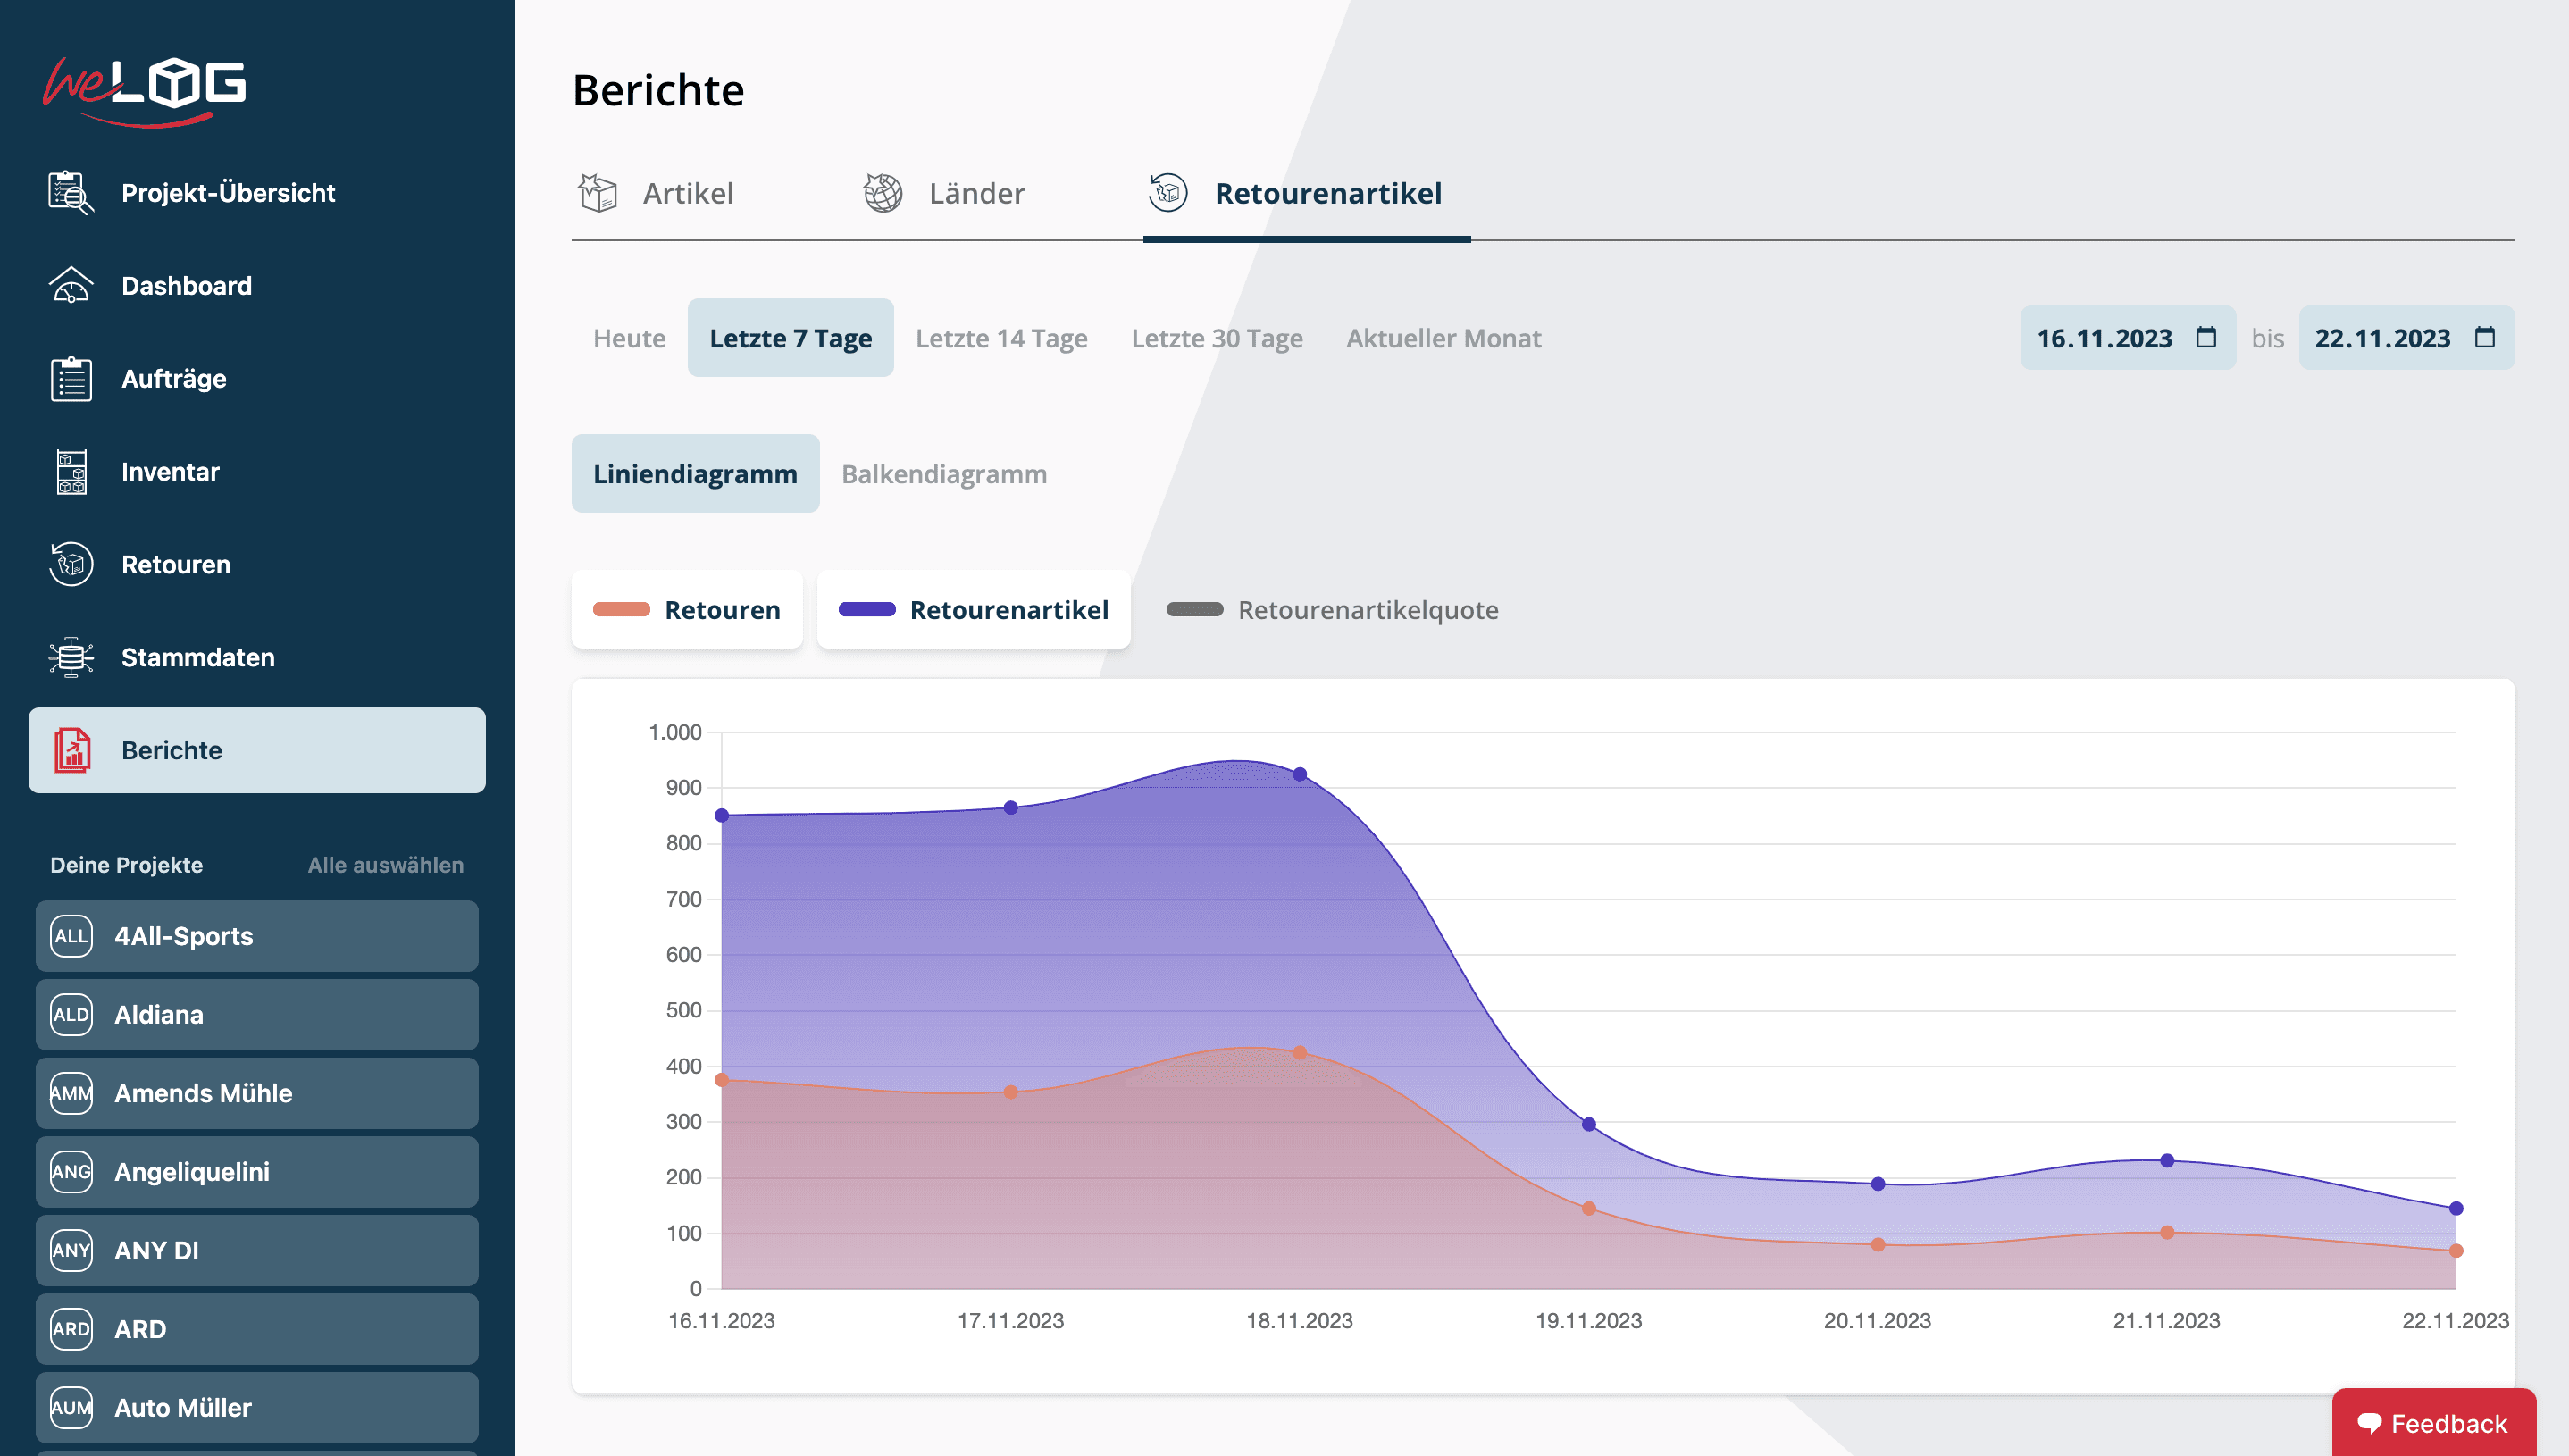Select the Letzte 14 Tage range

(x=1001, y=338)
